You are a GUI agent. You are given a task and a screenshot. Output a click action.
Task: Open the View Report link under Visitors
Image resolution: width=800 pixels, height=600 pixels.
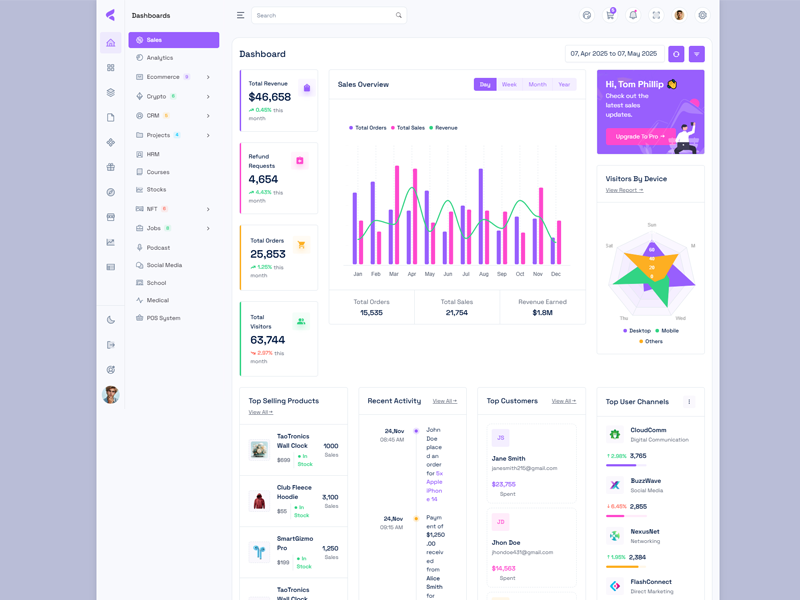click(624, 190)
